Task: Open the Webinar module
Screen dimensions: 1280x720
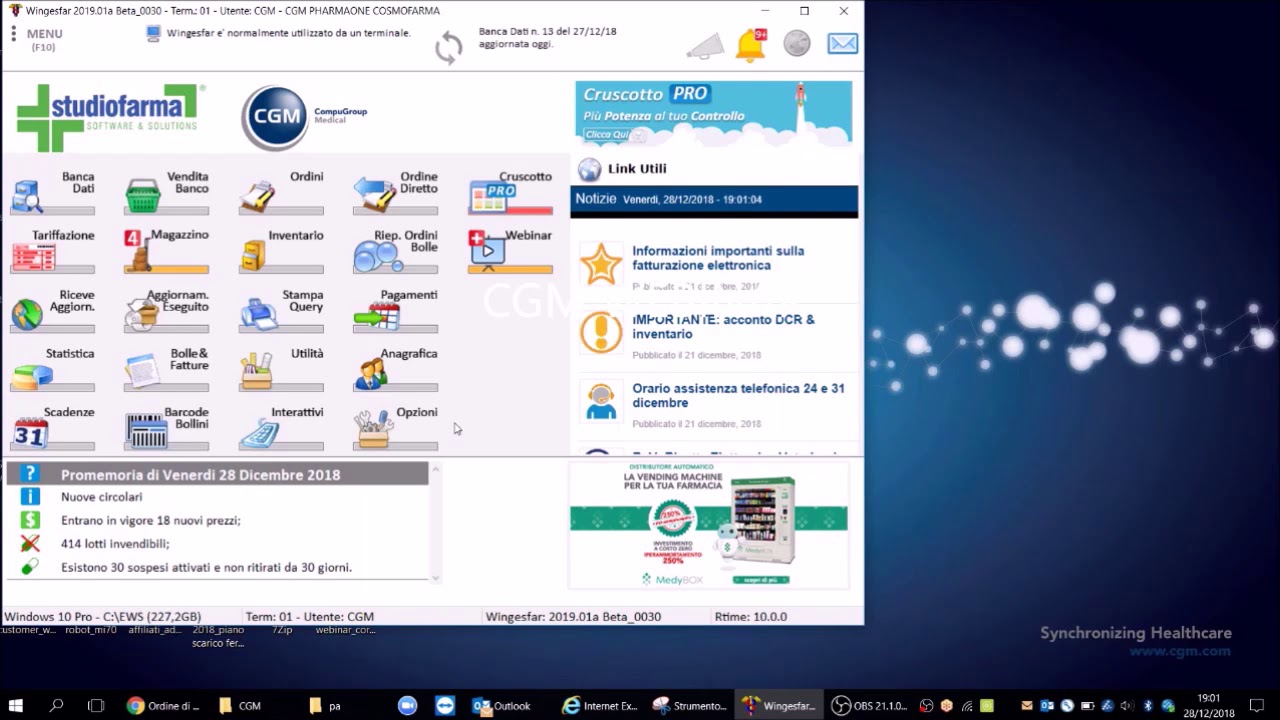Action: (510, 251)
